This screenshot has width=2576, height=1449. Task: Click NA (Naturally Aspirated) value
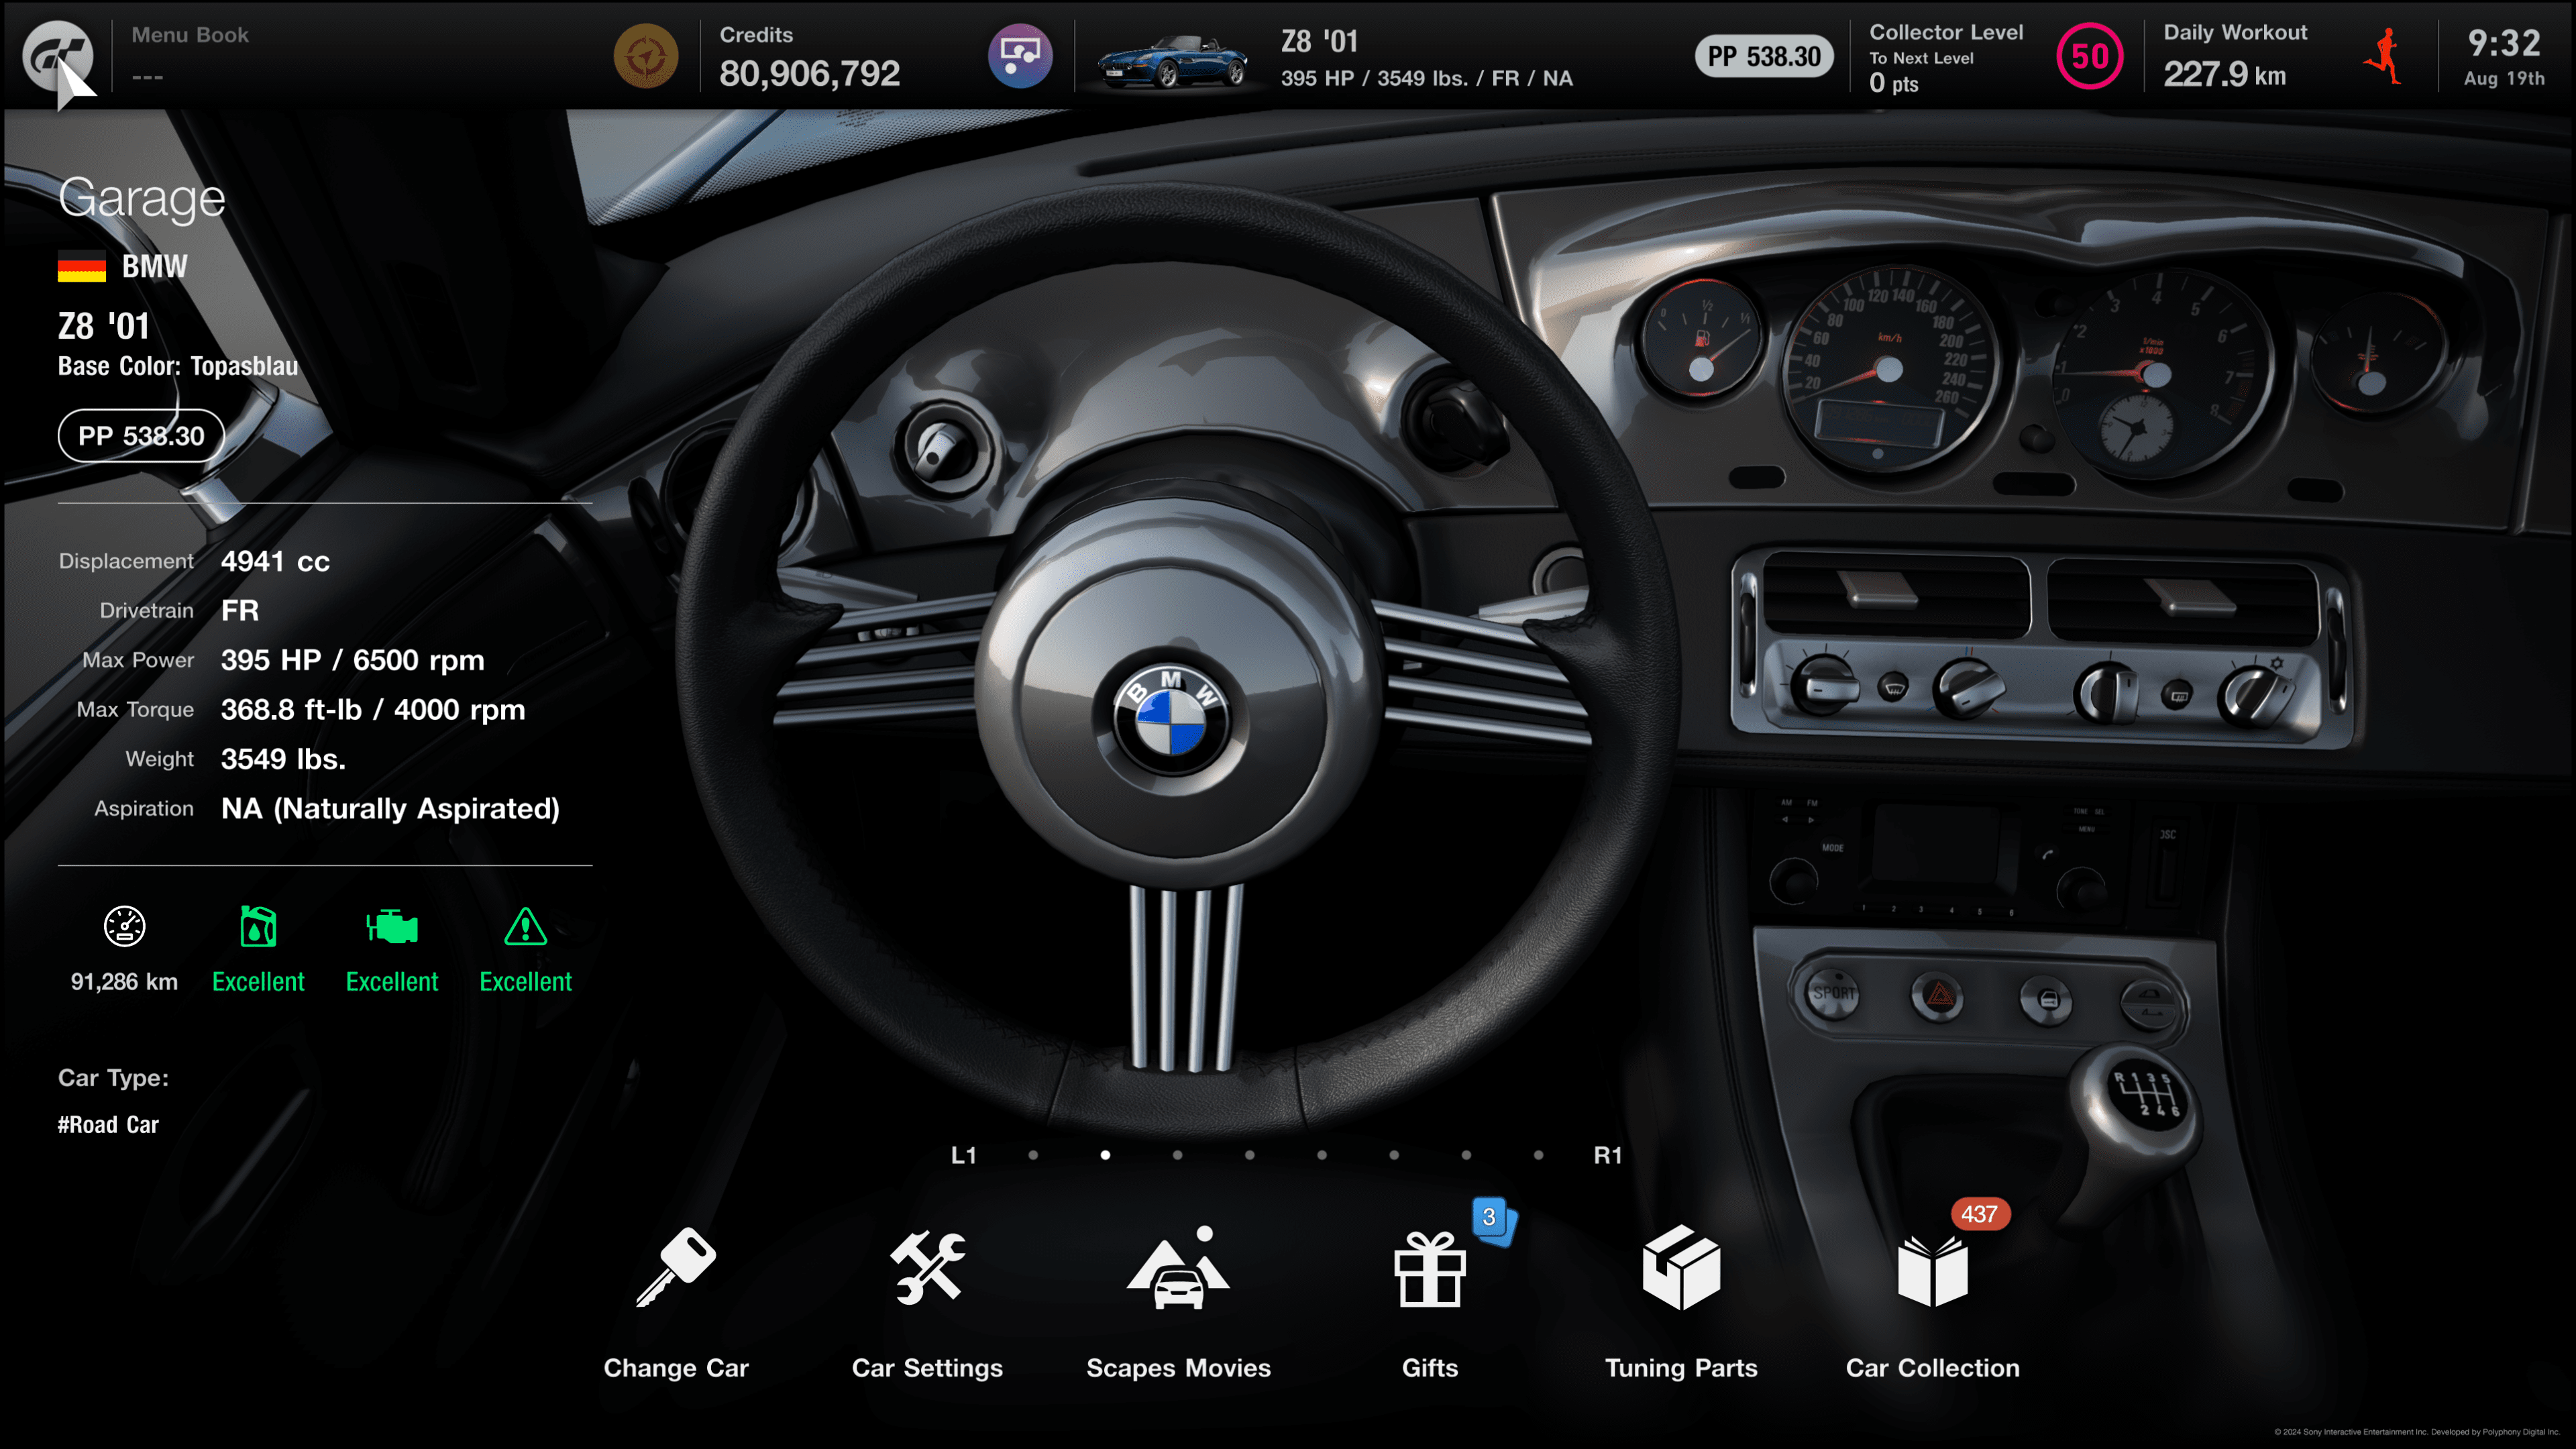tap(390, 808)
